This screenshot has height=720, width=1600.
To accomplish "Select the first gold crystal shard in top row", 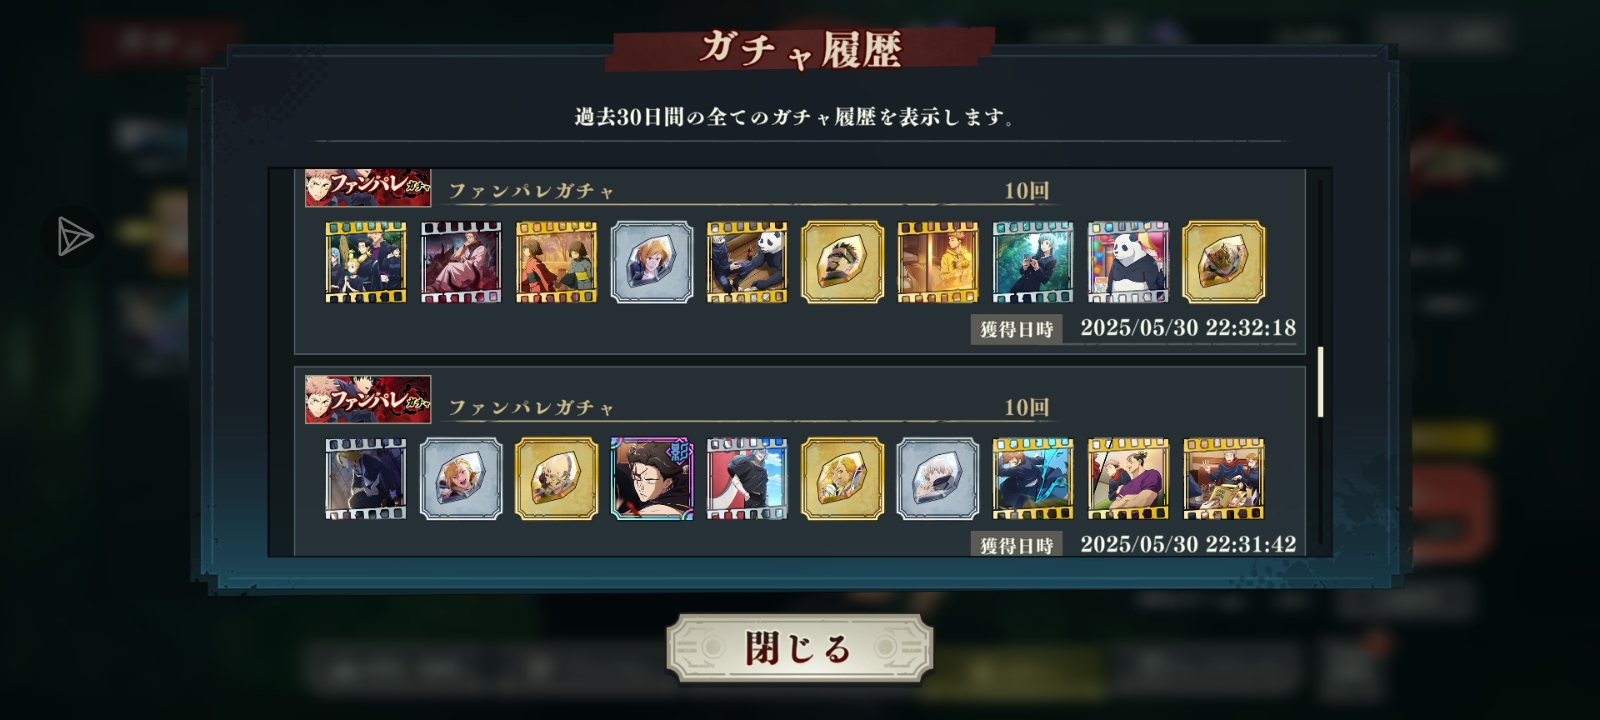I will tap(842, 262).
